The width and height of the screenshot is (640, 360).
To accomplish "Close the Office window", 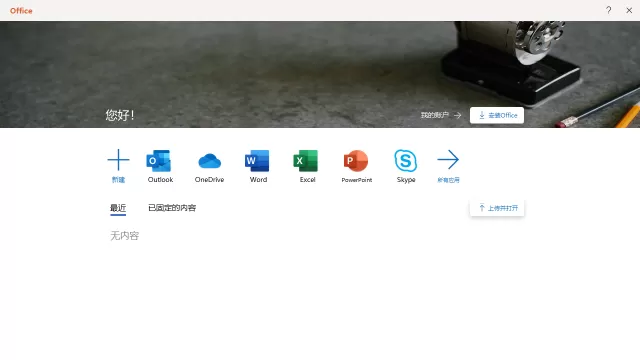I will 629,10.
